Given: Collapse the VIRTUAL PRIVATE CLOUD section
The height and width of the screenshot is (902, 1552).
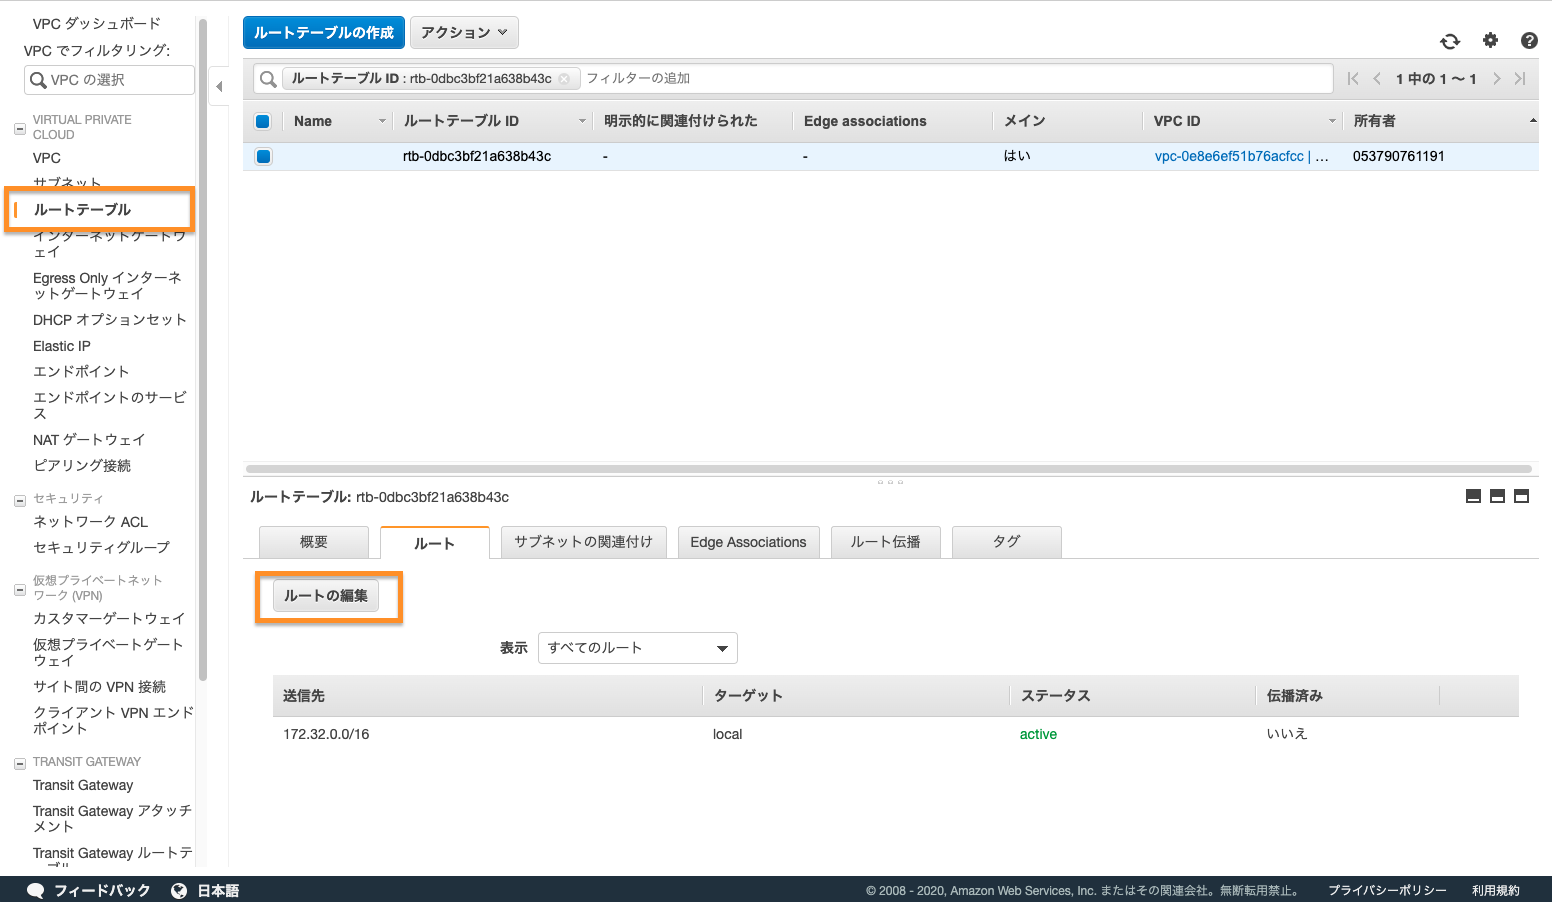Looking at the screenshot, I should 19,128.
